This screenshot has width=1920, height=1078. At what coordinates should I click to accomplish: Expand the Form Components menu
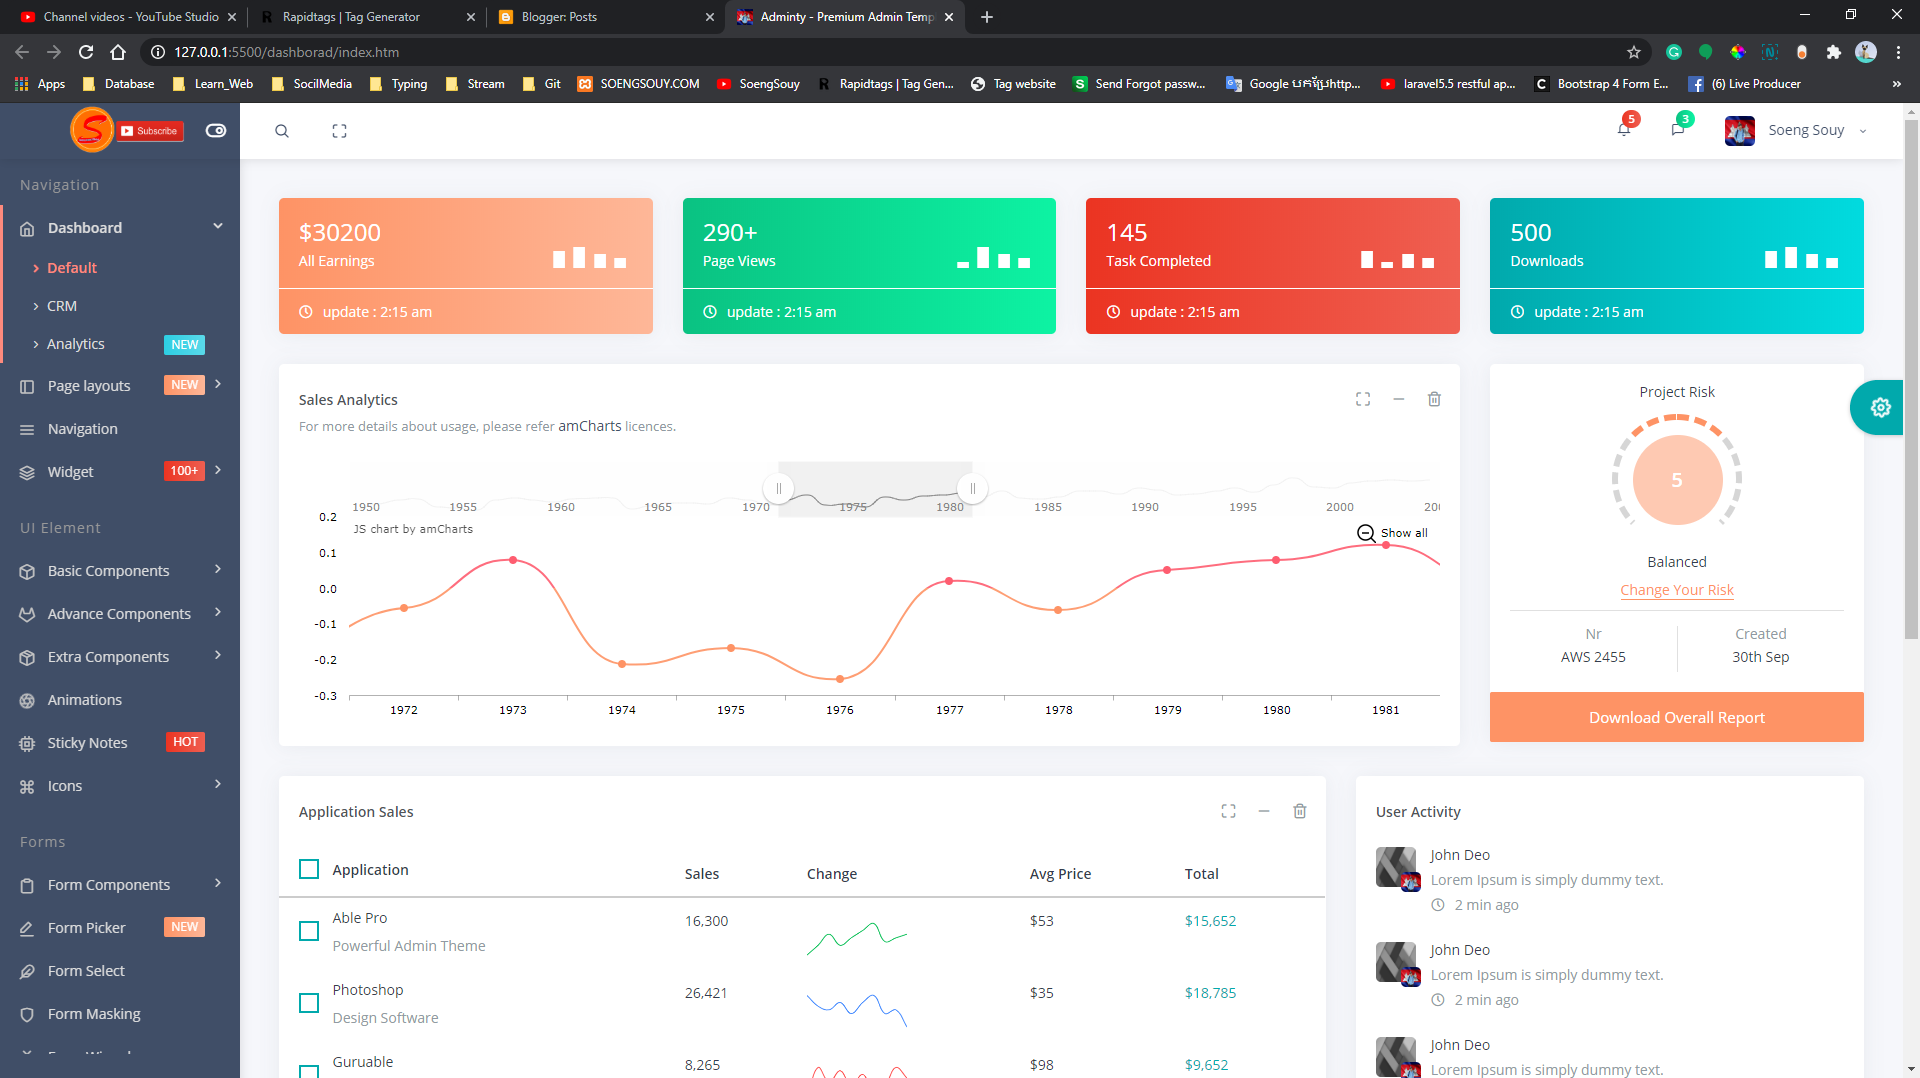[x=120, y=885]
